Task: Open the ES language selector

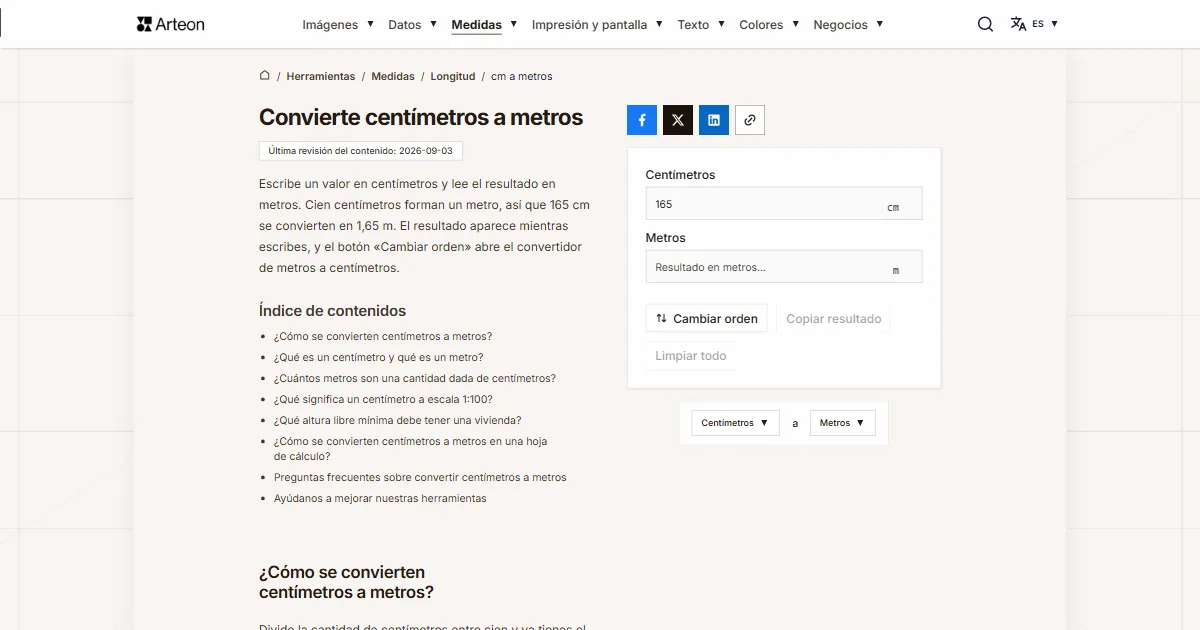Action: (x=1034, y=24)
